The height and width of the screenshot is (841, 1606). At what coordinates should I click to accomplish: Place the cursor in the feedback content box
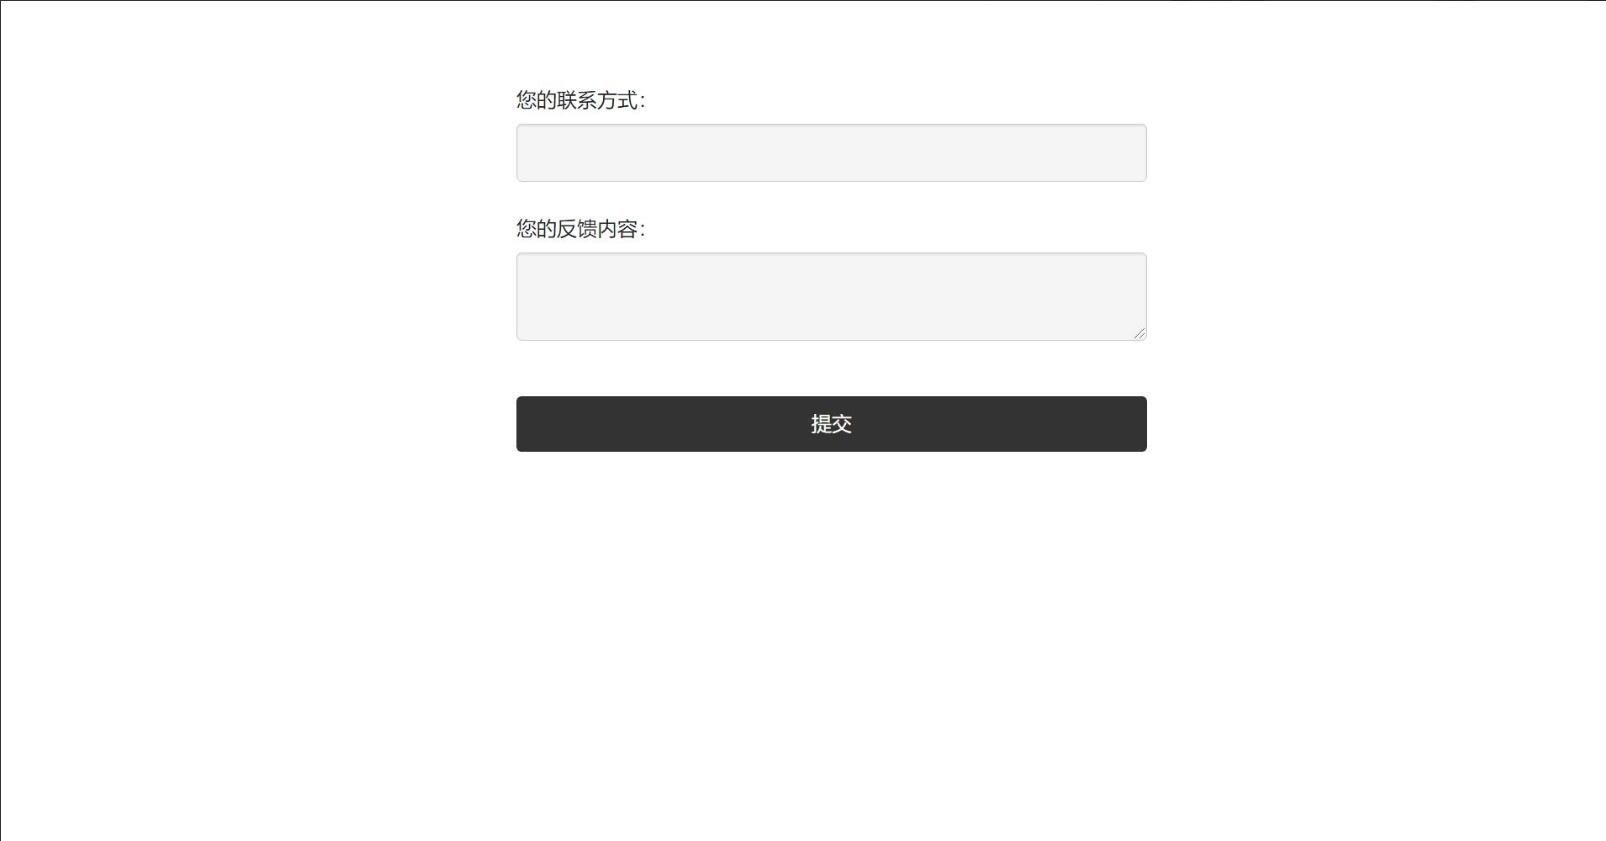click(x=831, y=297)
